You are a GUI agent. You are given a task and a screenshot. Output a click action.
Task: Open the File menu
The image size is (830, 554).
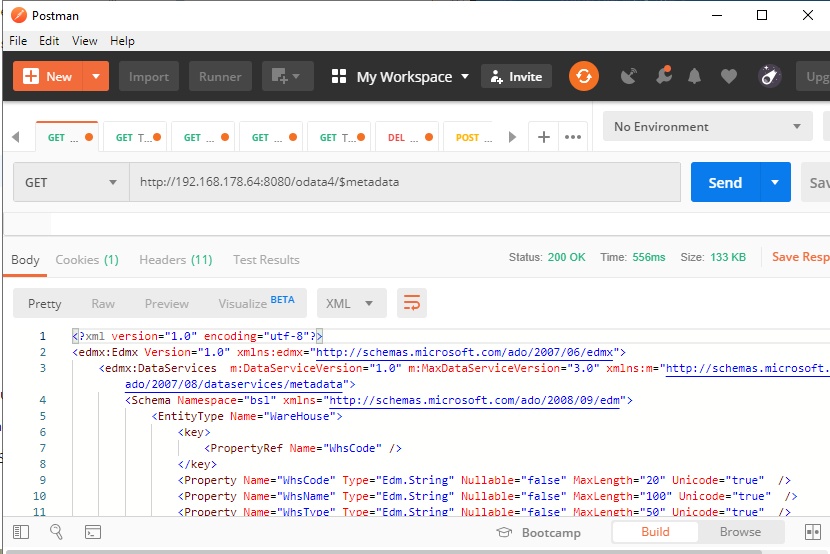18,41
